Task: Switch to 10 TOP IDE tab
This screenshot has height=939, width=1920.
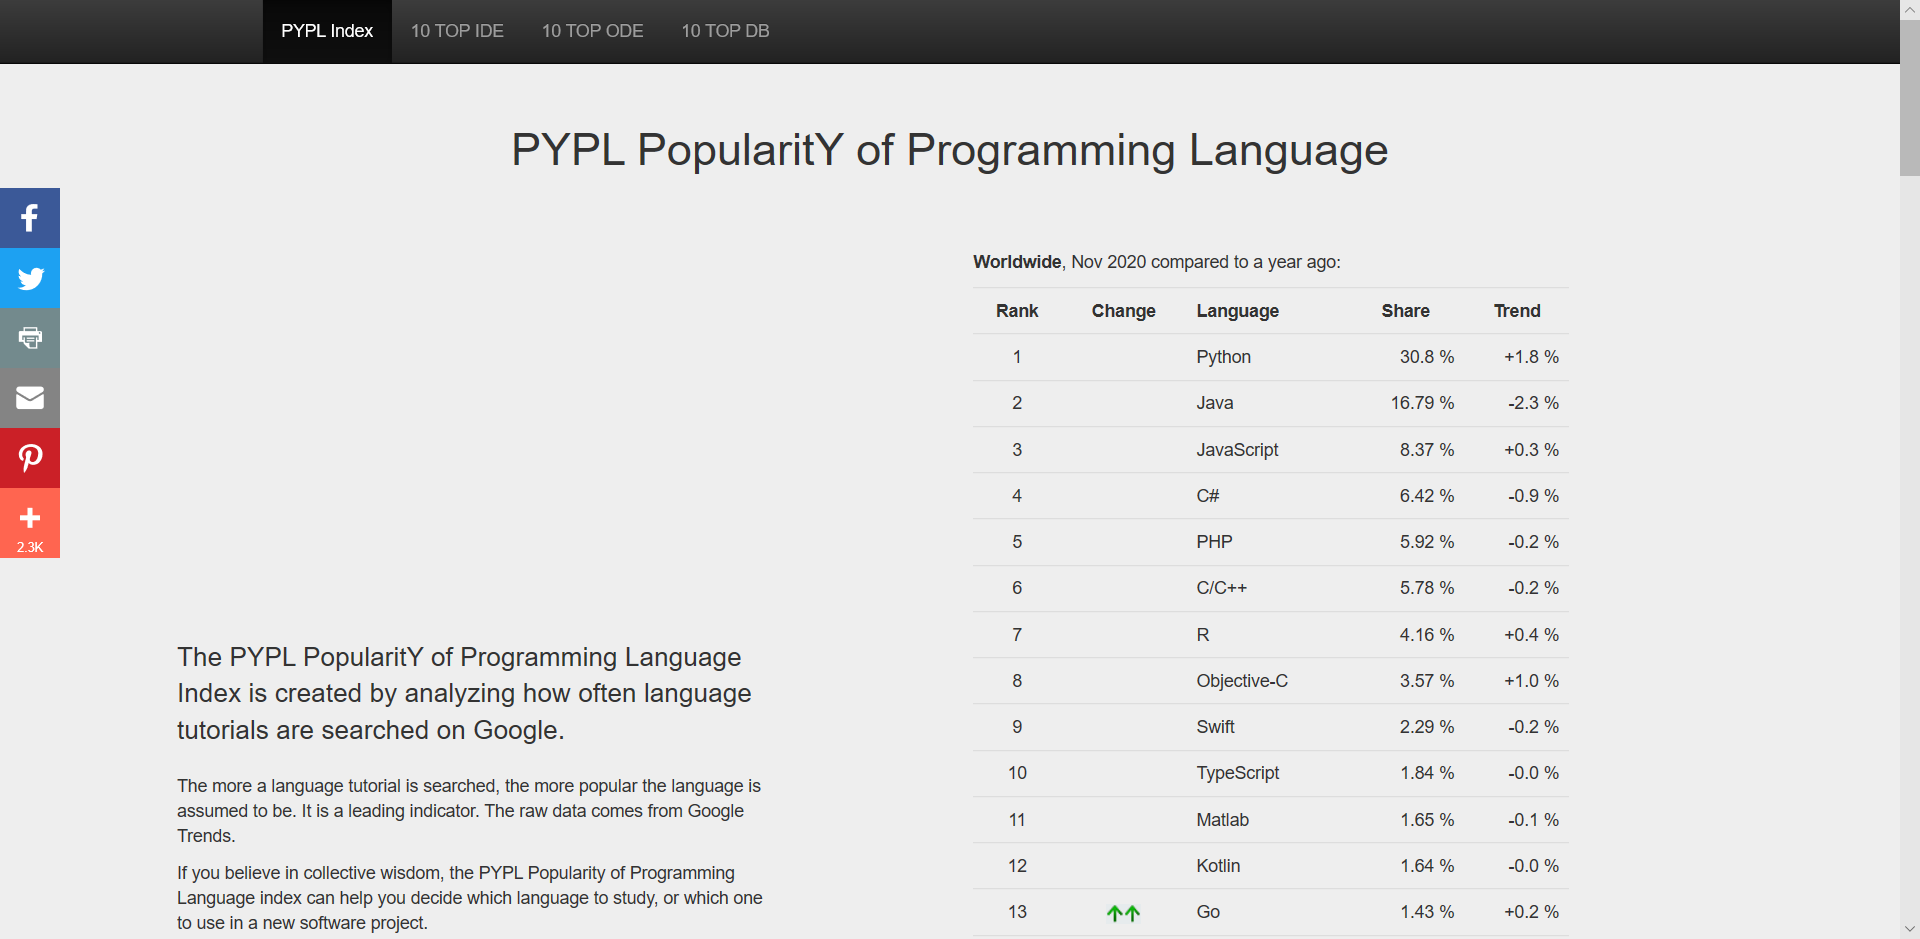Action: pos(457,31)
